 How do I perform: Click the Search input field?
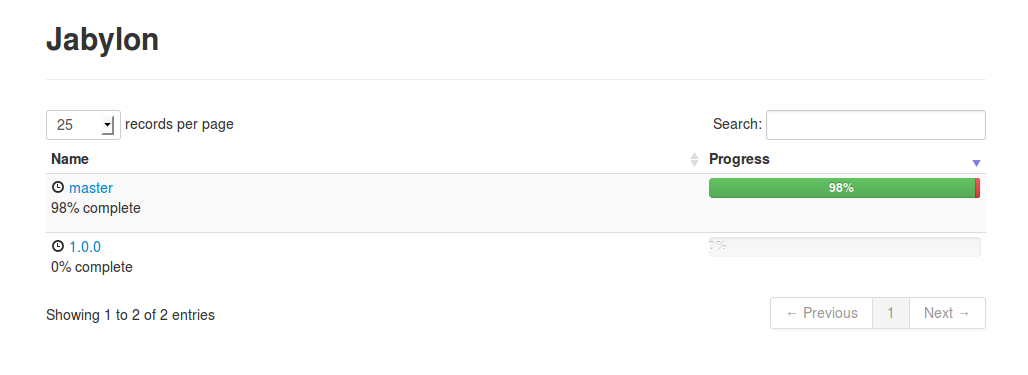(x=876, y=125)
